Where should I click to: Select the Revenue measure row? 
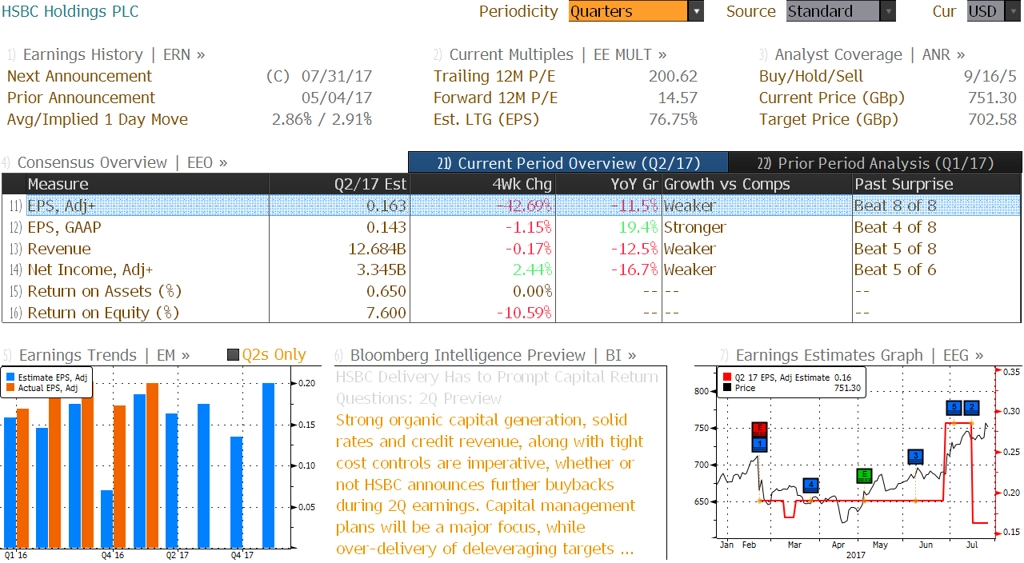pyautogui.click(x=511, y=249)
